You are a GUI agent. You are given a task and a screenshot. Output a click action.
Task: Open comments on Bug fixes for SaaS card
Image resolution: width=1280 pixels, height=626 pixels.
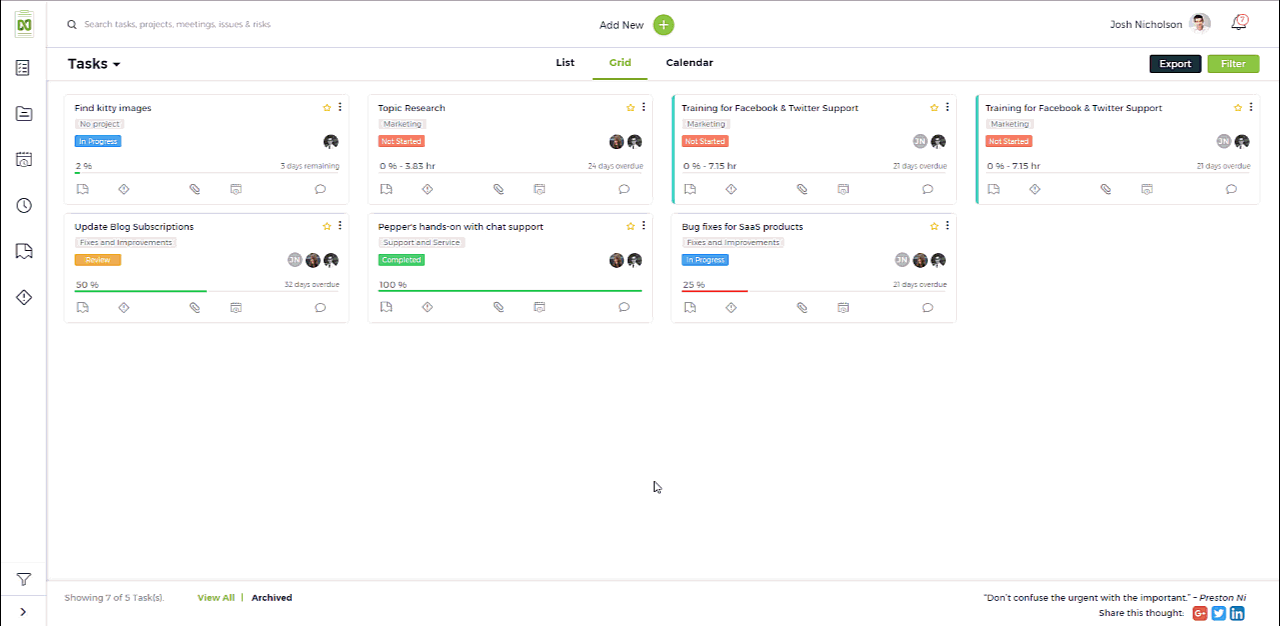coord(928,308)
